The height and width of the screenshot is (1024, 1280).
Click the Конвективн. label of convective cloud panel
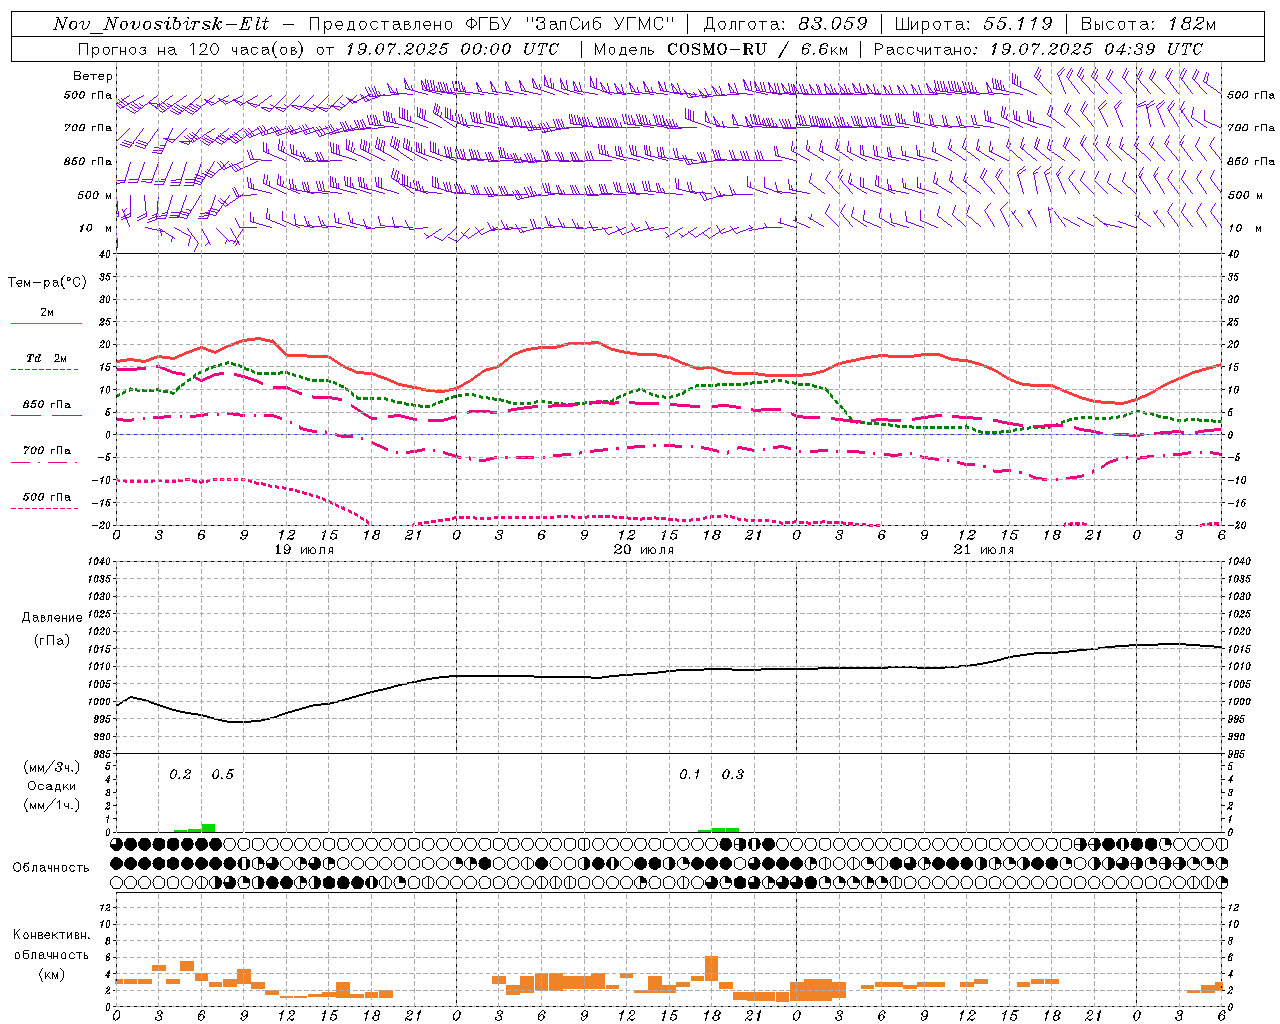(x=52, y=934)
